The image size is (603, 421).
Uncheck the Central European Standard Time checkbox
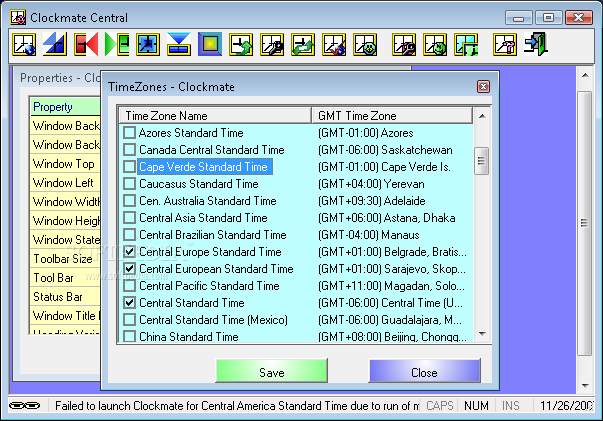[130, 268]
